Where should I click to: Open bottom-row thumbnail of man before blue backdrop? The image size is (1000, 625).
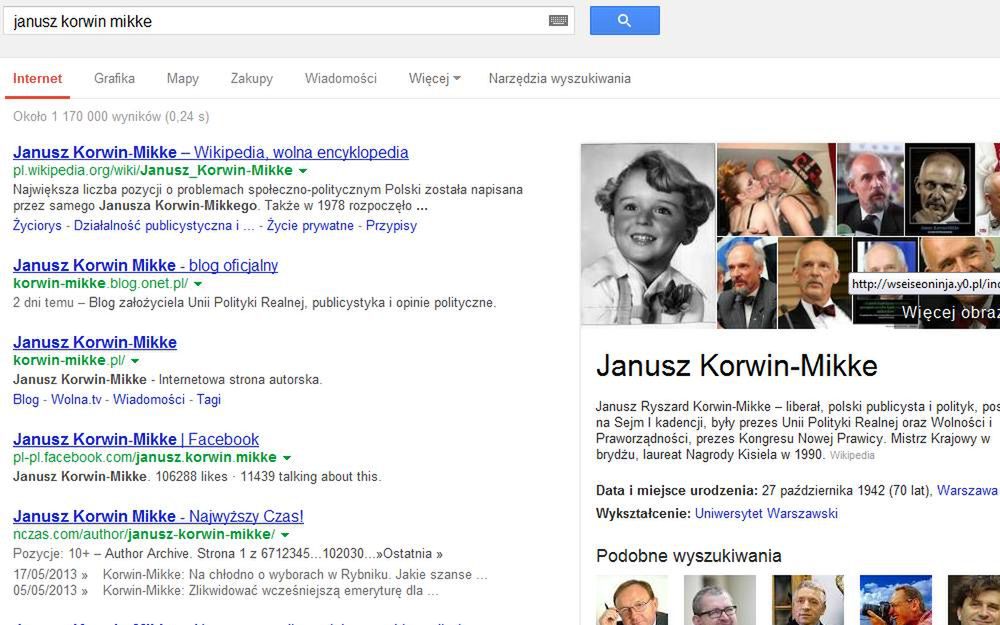[x=747, y=283]
